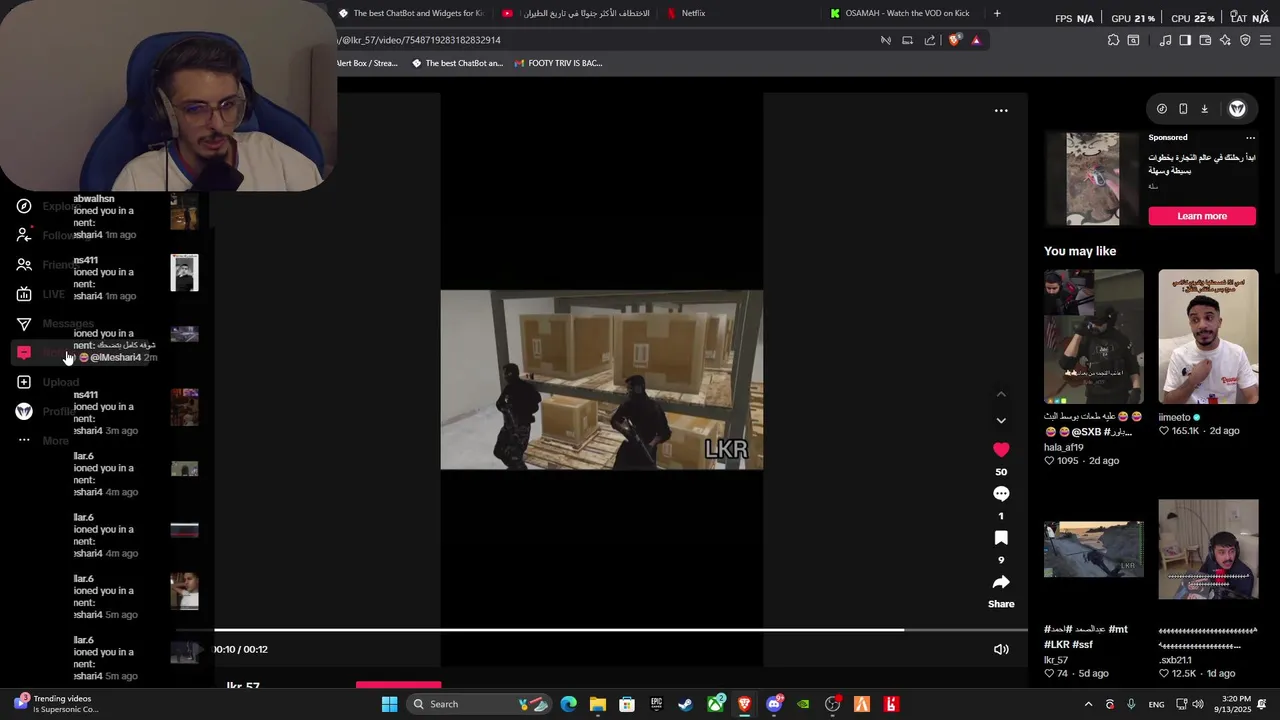
Task: Go to the next video with down chevron
Action: (1001, 420)
